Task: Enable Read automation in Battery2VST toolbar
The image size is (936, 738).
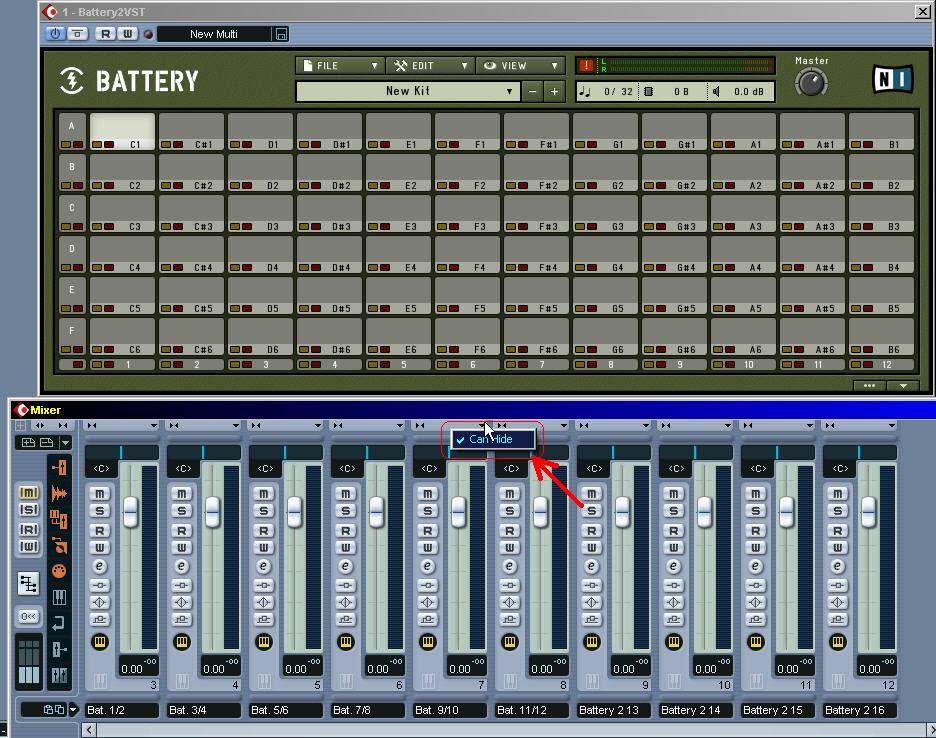Action: (x=105, y=34)
